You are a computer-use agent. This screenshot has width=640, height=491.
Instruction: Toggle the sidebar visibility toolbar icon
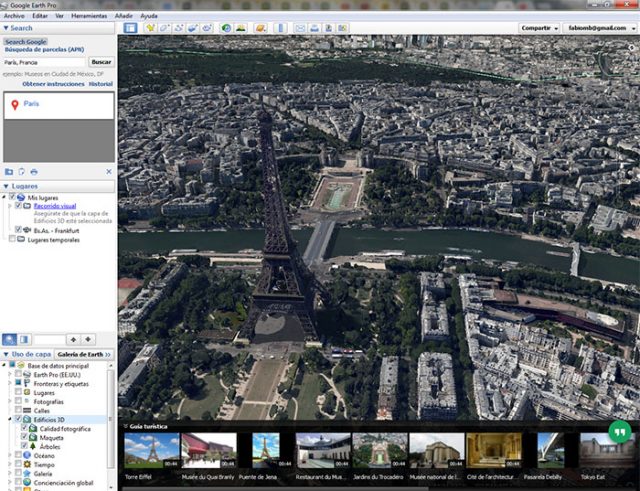[x=131, y=28]
